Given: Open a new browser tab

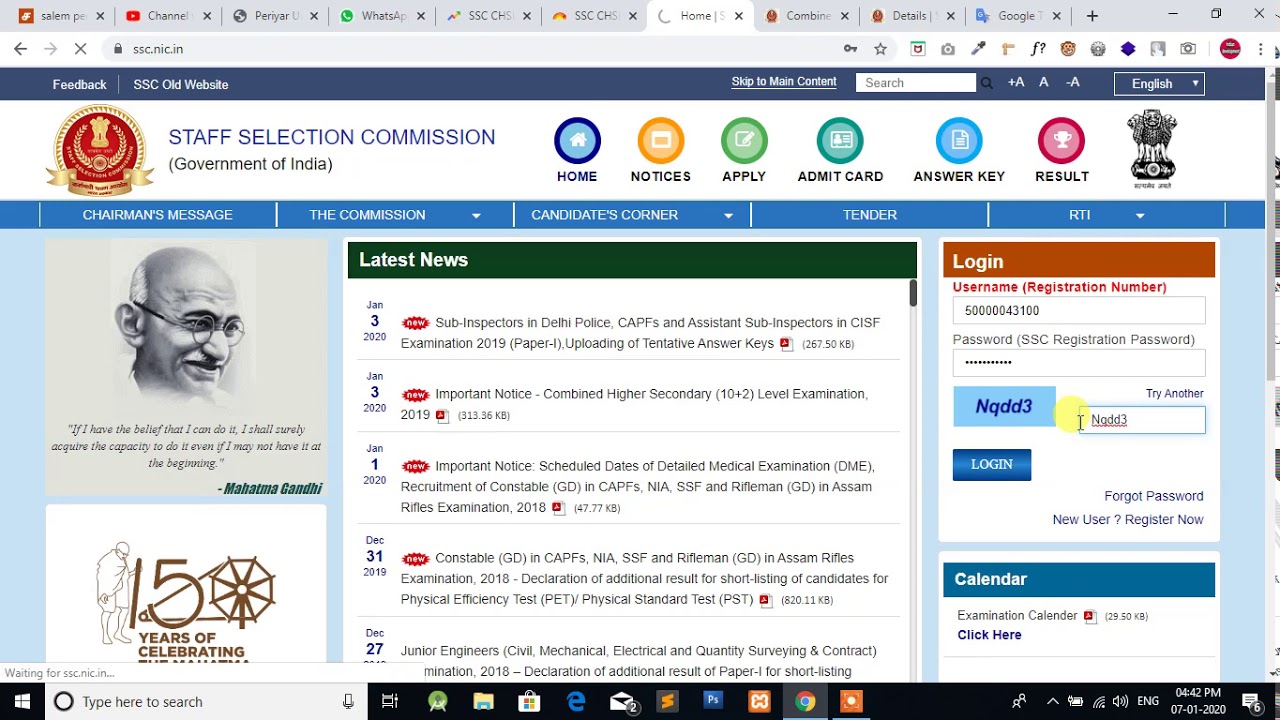Looking at the screenshot, I should [1092, 16].
